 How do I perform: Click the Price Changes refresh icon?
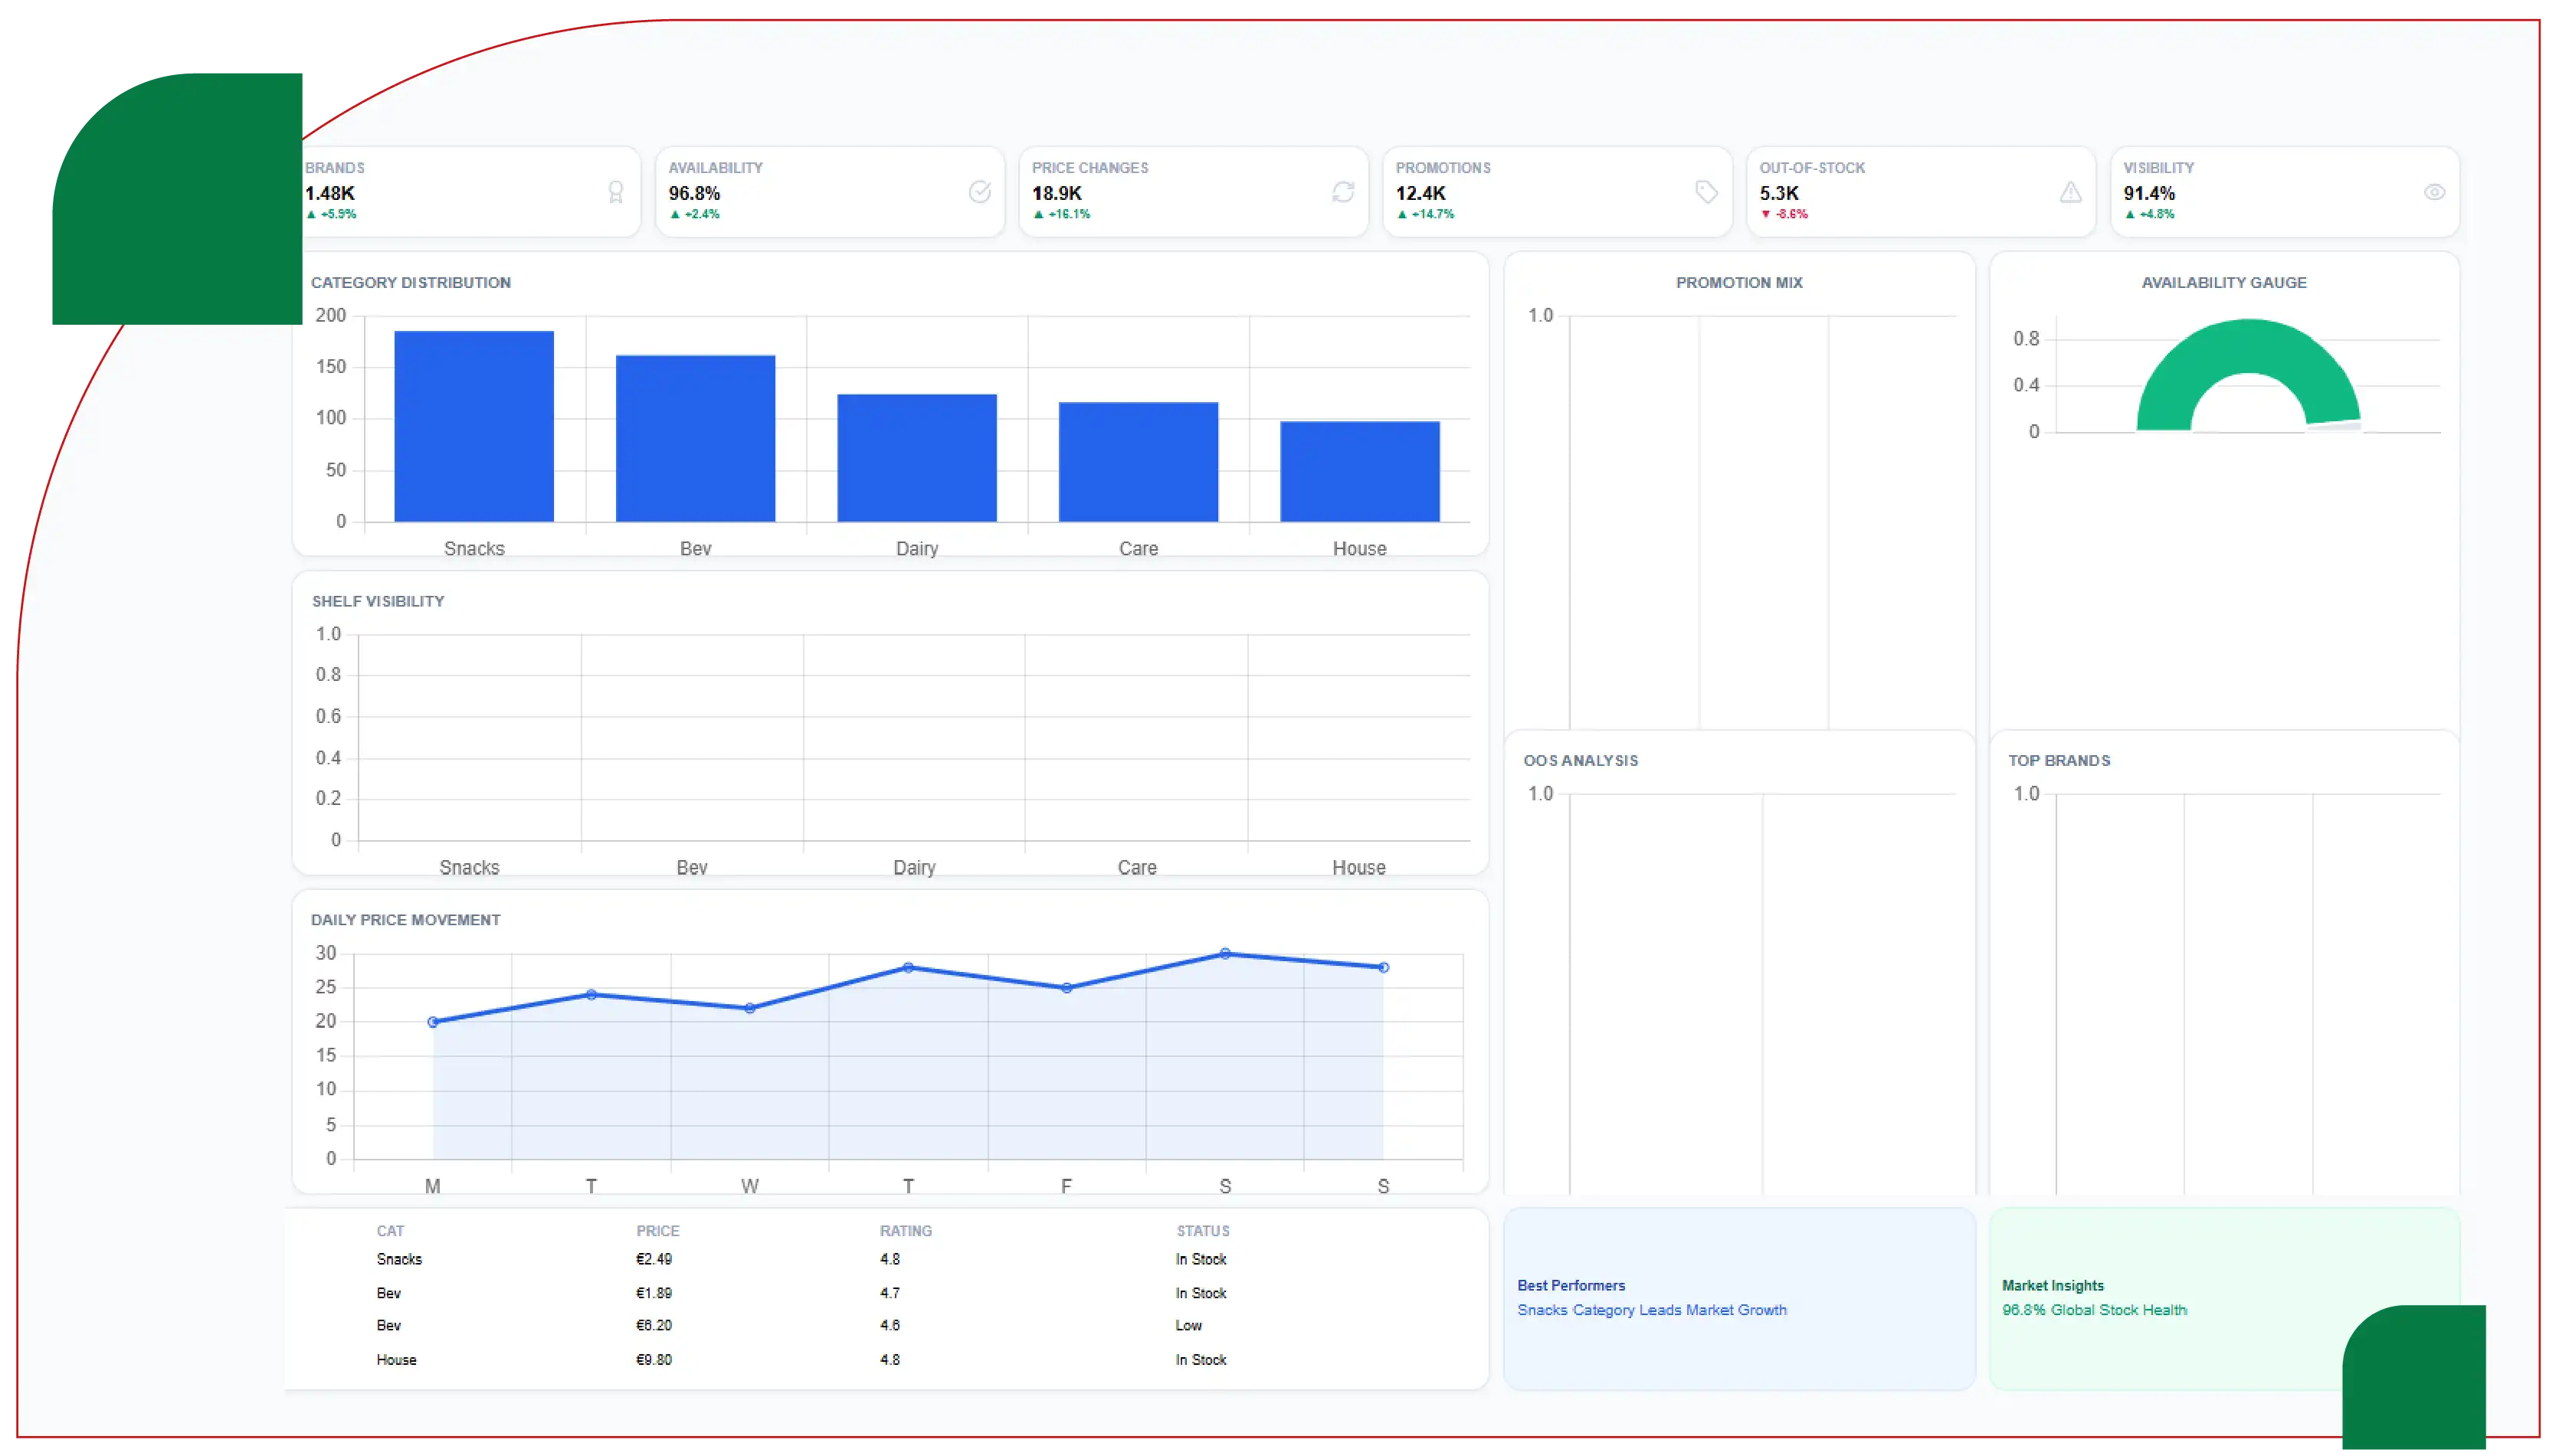[1343, 192]
